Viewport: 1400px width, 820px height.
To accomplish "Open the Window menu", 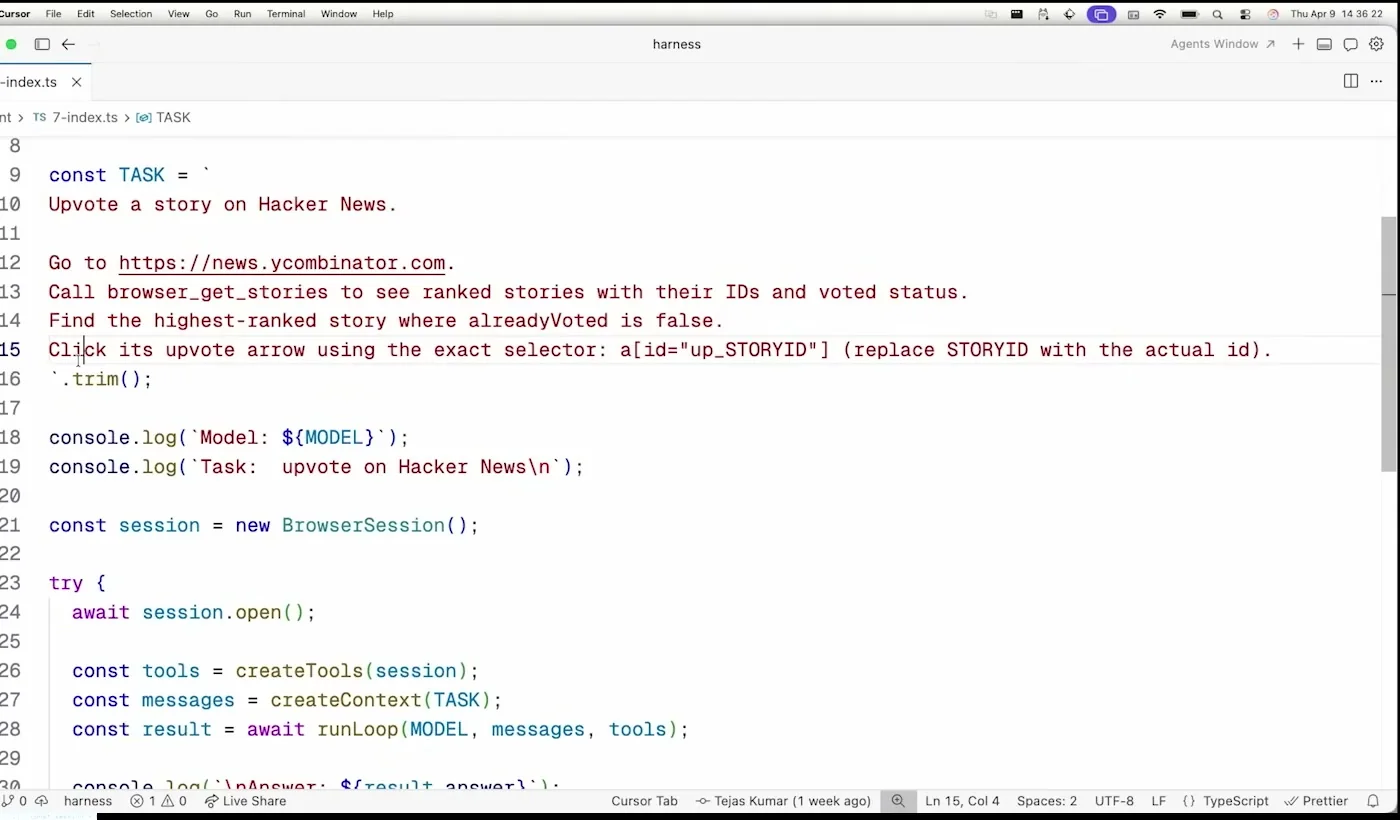I will [339, 14].
